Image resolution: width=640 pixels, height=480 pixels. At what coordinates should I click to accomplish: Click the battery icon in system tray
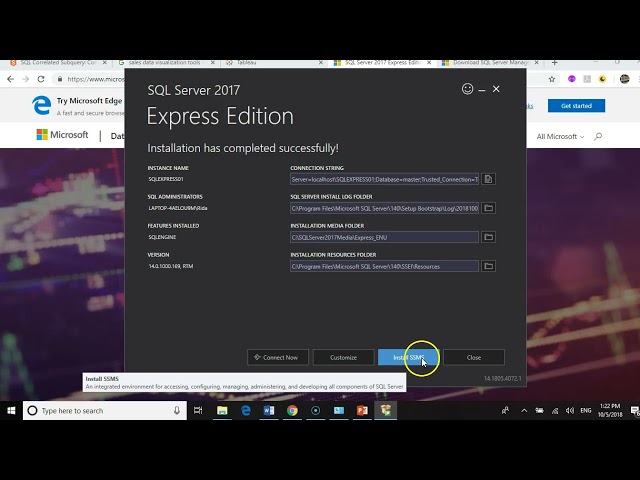[540, 411]
